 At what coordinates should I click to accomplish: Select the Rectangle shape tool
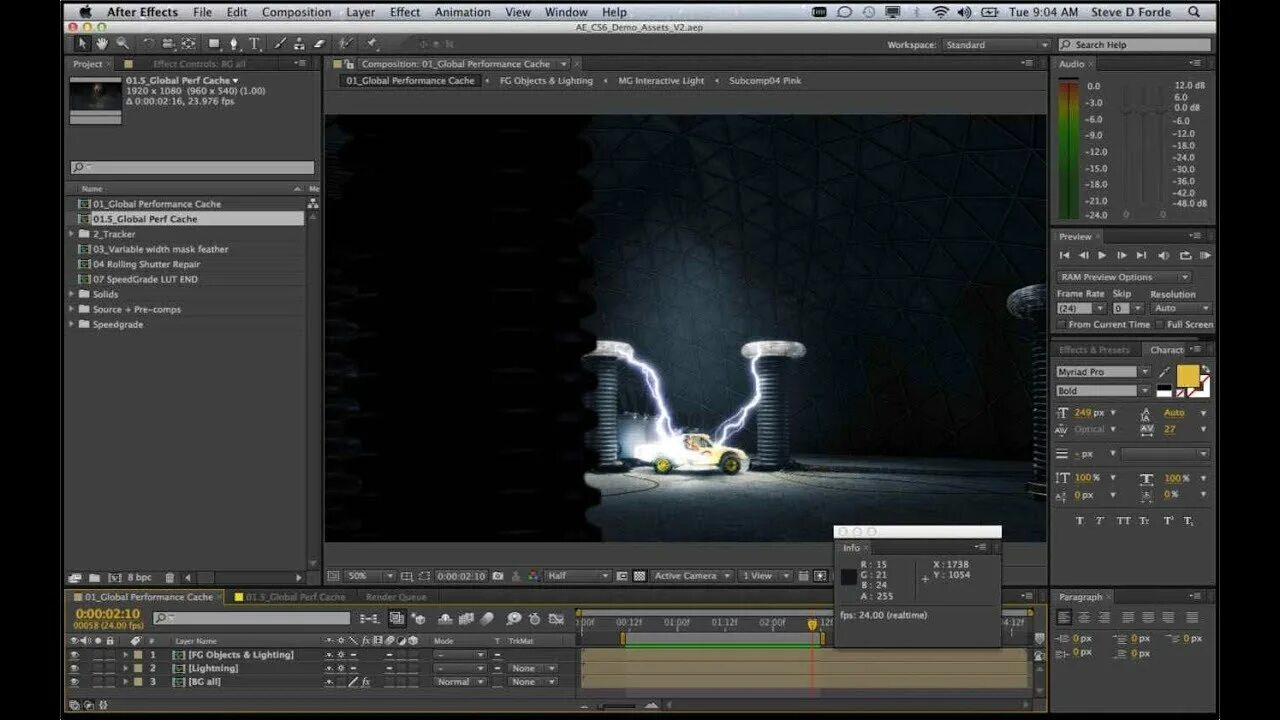[214, 44]
